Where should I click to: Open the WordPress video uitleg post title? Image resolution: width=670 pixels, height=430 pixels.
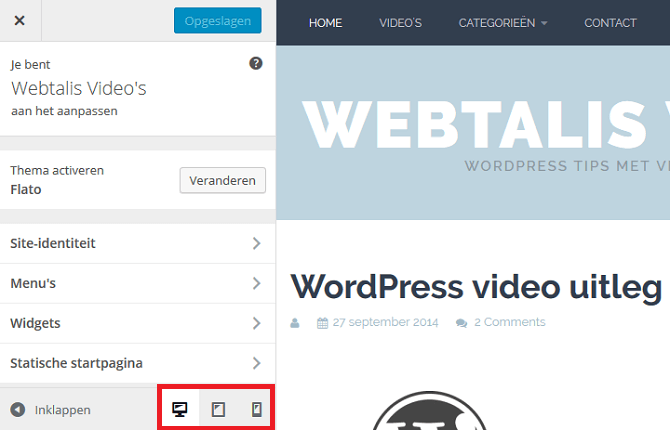coord(476,287)
